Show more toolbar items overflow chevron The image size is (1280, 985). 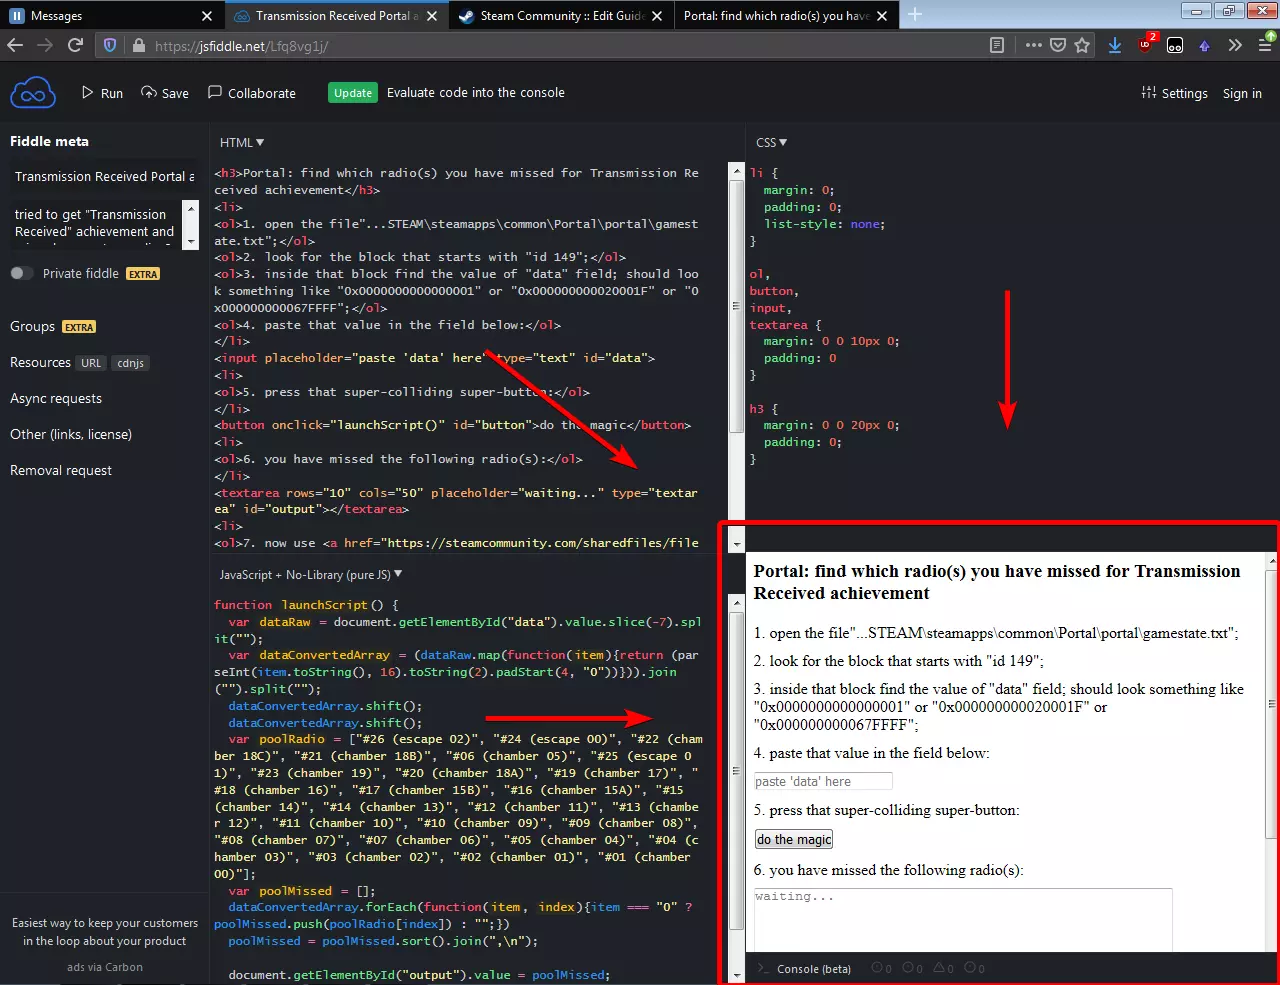(x=1235, y=45)
